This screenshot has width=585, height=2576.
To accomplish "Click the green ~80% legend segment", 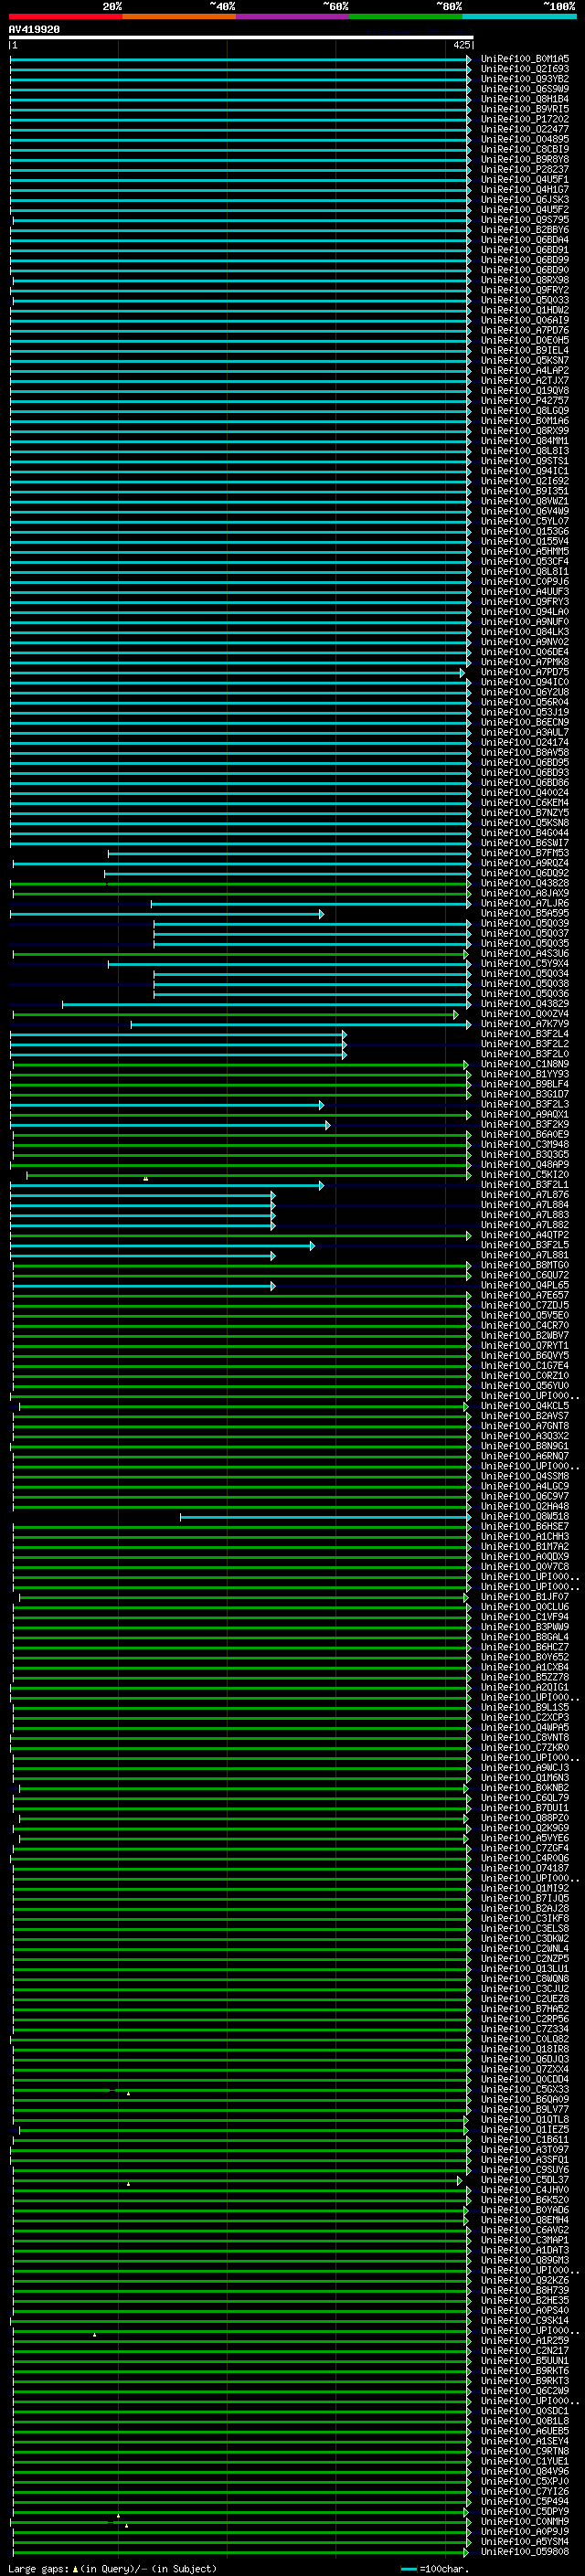I will coord(406,16).
